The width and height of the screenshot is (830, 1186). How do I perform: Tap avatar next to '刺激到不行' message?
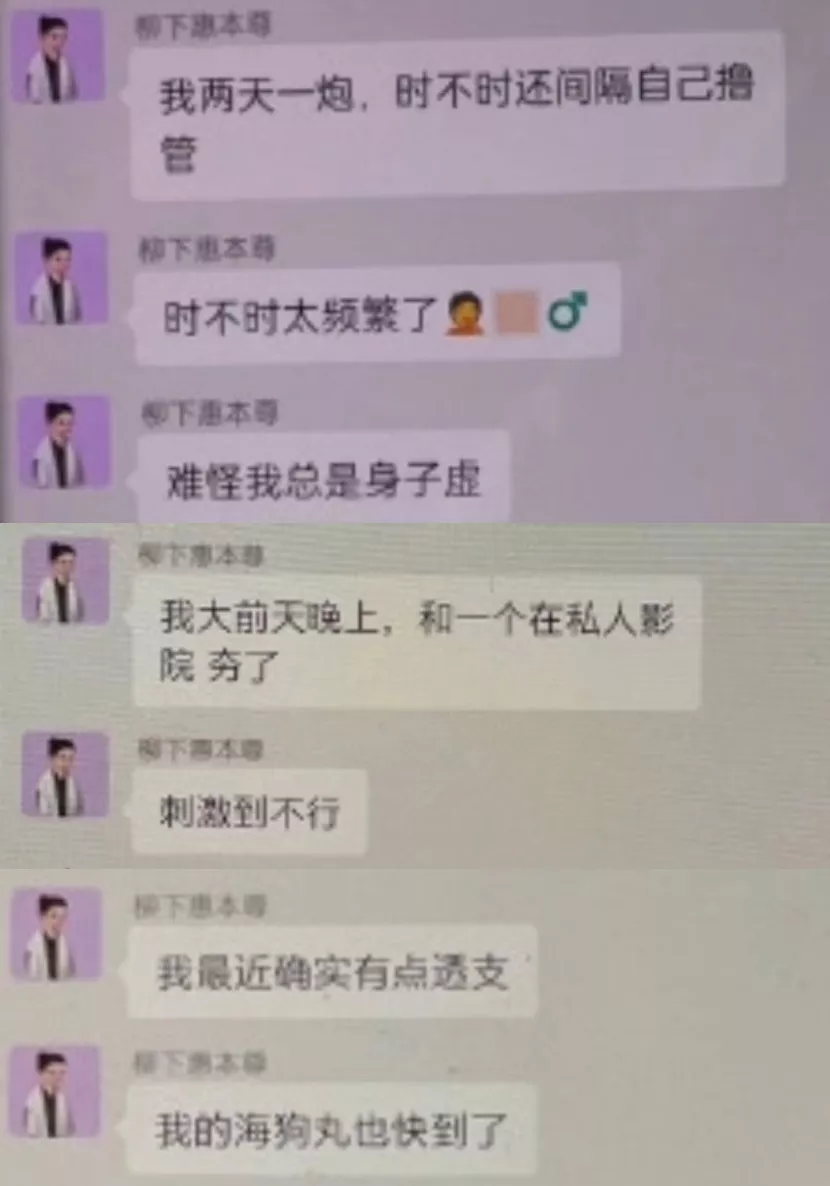click(x=65, y=774)
